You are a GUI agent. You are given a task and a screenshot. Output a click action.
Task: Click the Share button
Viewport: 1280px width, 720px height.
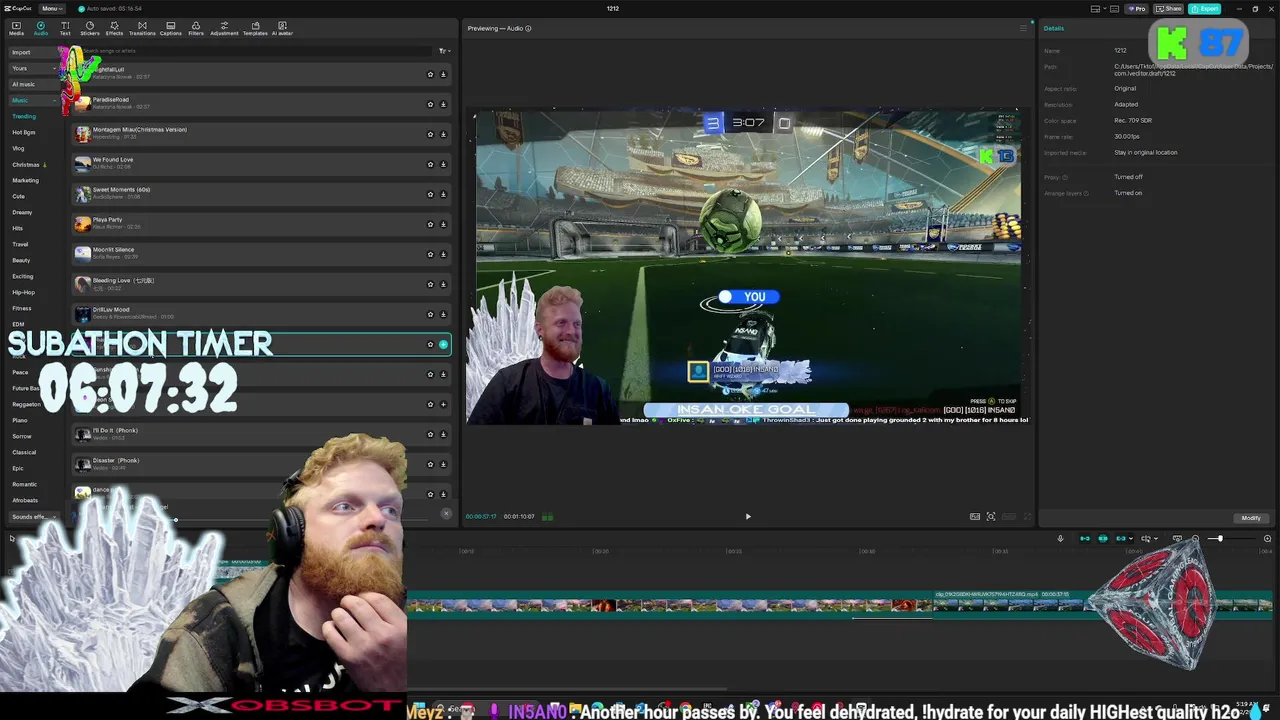pyautogui.click(x=1170, y=9)
